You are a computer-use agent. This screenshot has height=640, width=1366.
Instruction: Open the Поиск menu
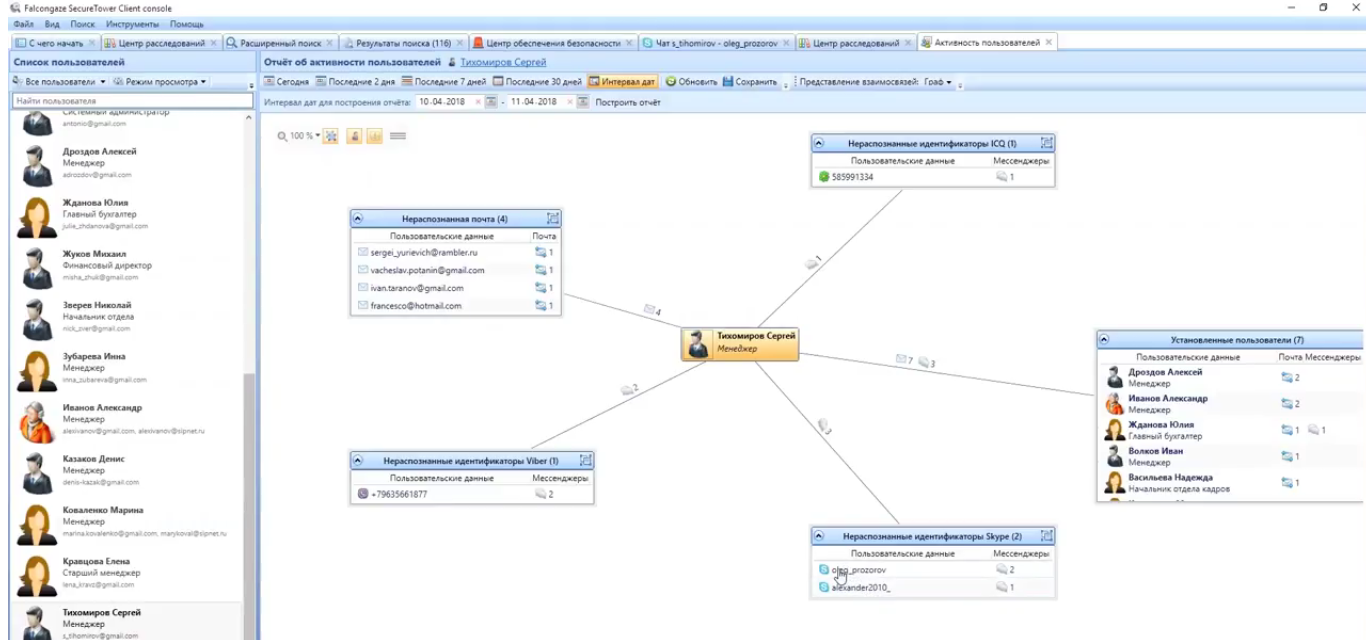[83, 24]
